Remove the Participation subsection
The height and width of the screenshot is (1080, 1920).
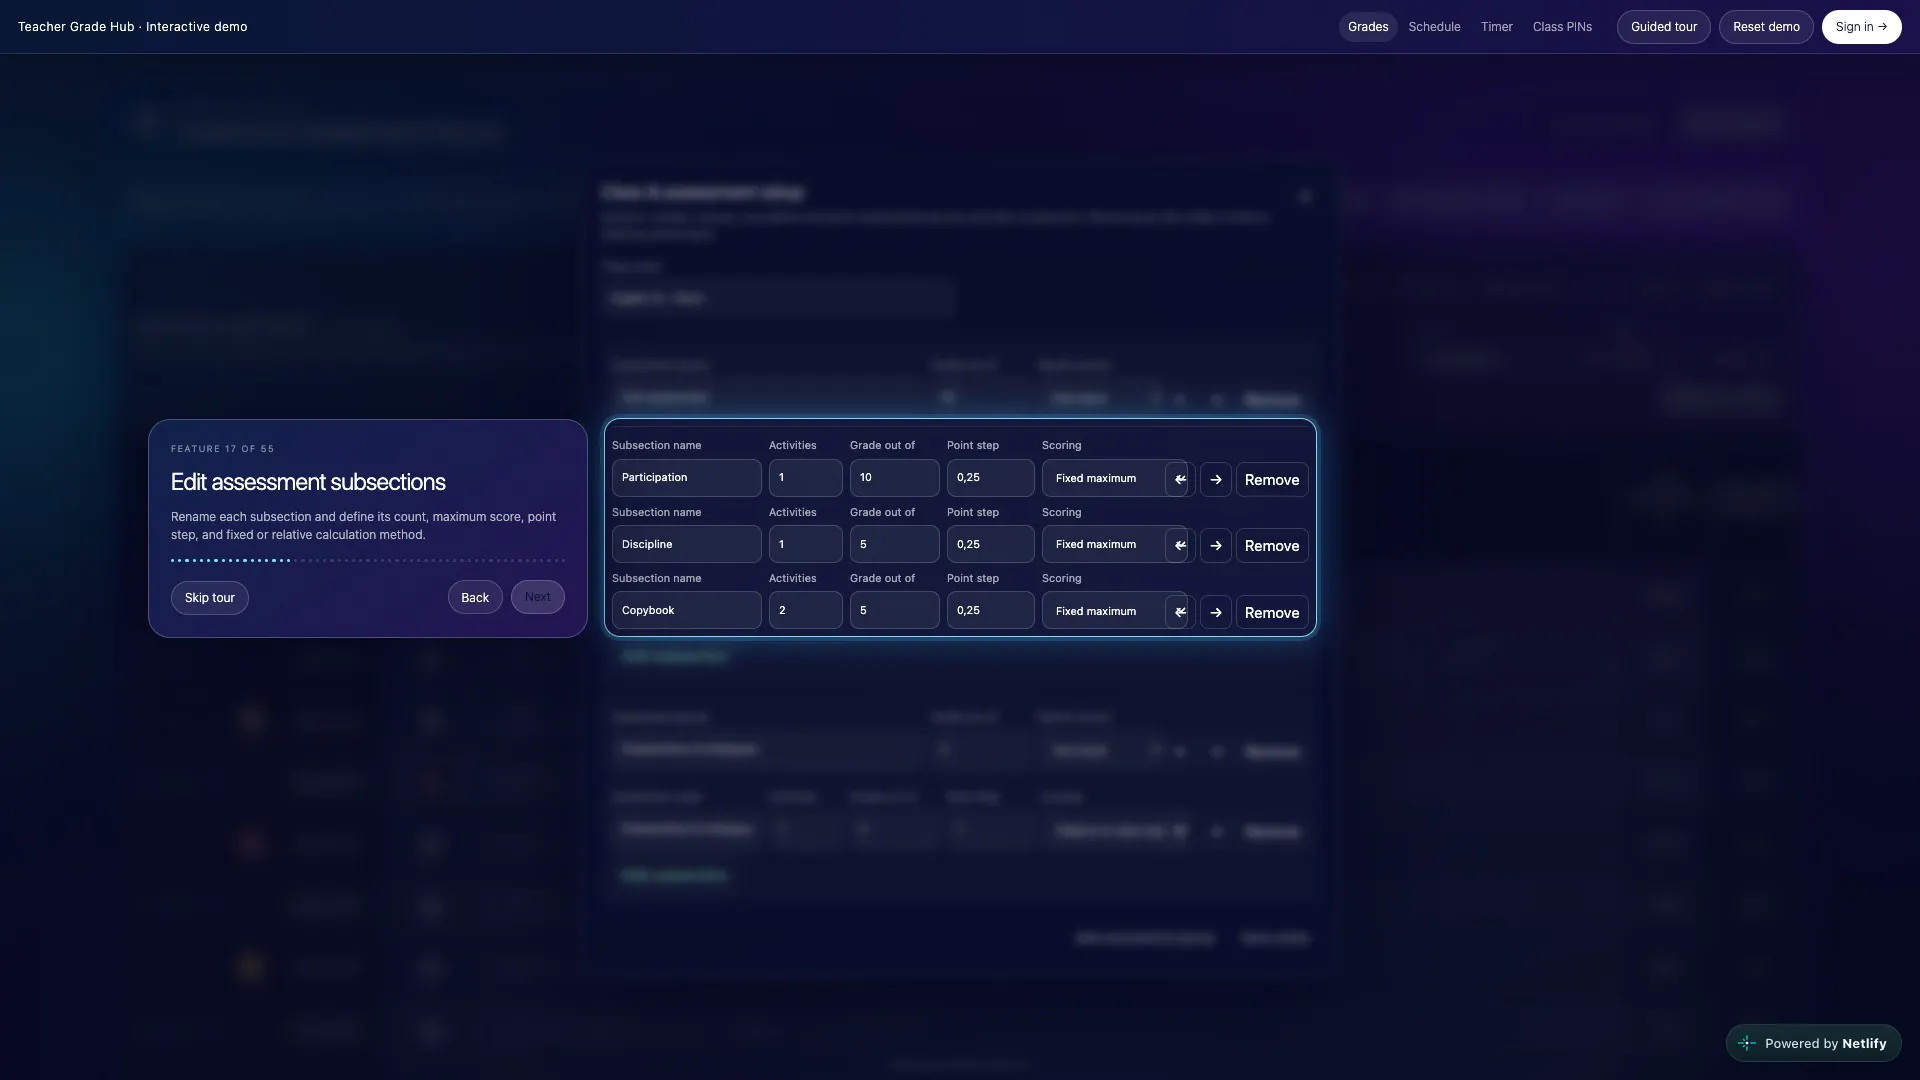click(x=1272, y=479)
